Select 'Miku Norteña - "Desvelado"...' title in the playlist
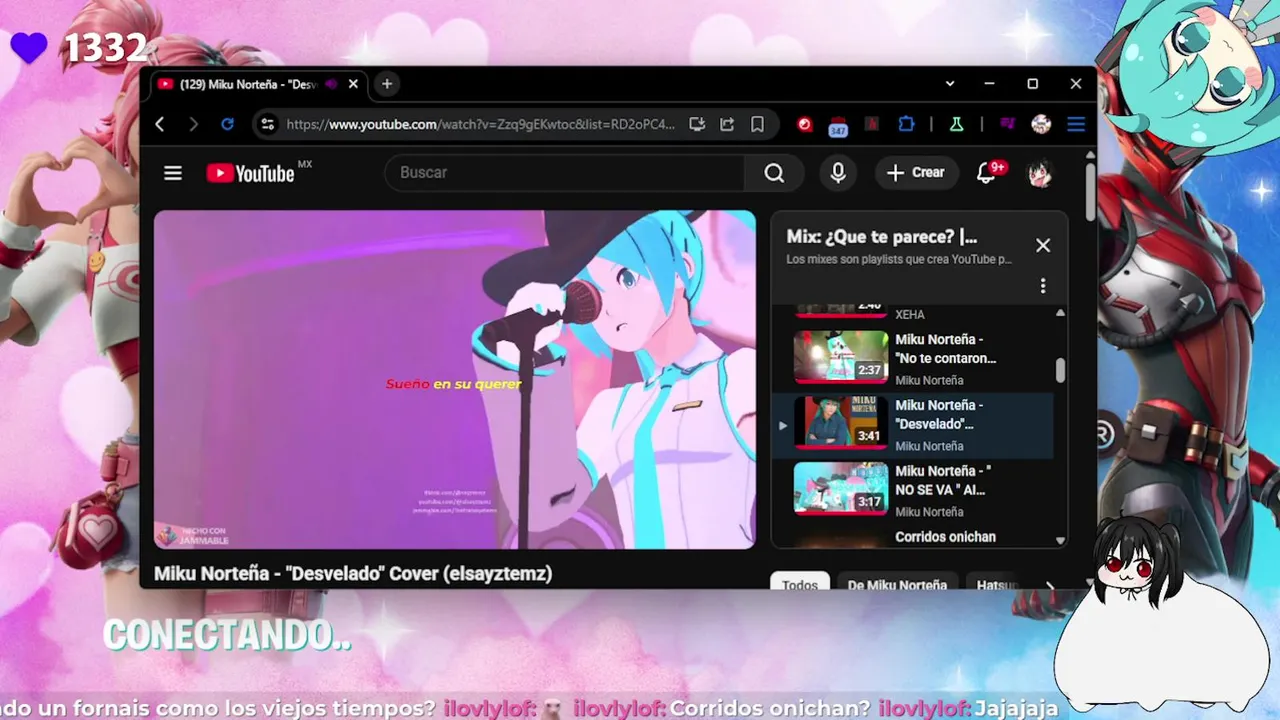The width and height of the screenshot is (1280, 720). [939, 414]
